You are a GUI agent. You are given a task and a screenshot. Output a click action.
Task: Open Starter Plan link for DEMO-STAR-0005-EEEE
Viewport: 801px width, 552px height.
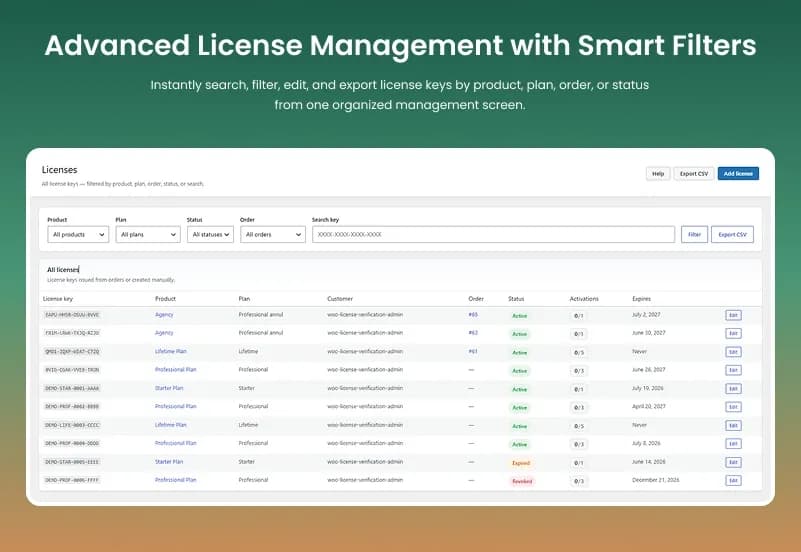pos(169,462)
